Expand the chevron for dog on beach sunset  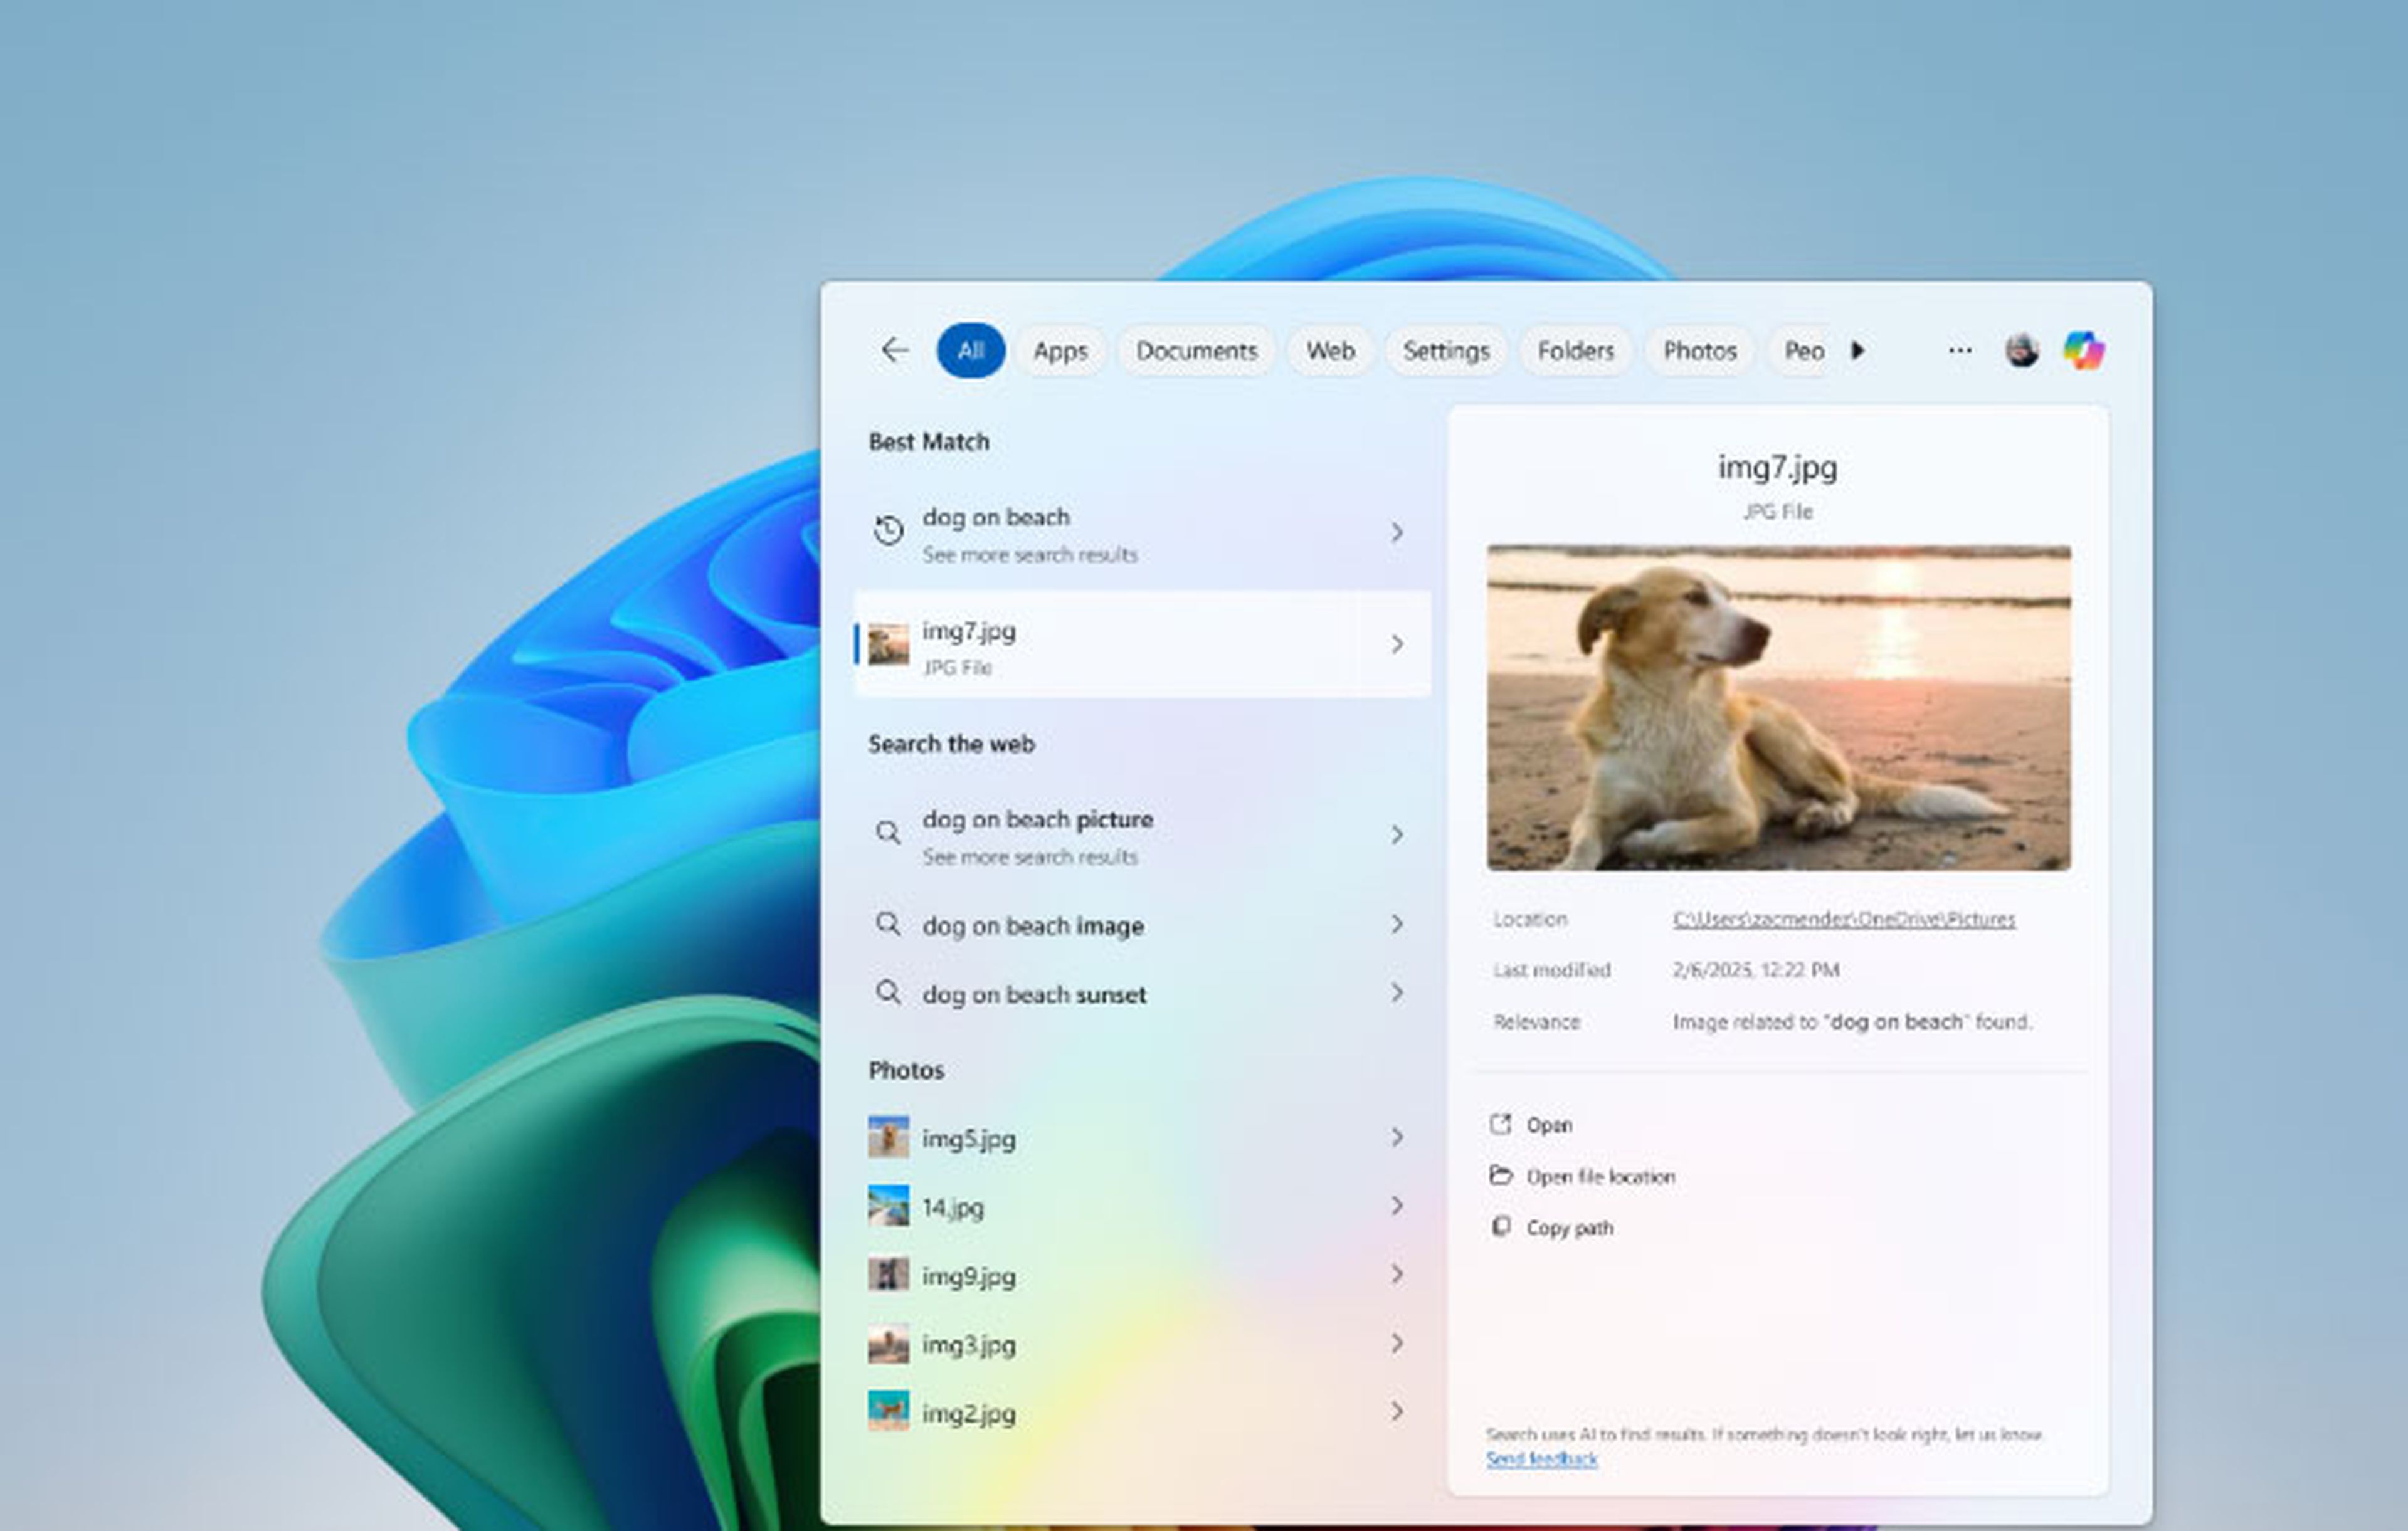(x=1397, y=992)
